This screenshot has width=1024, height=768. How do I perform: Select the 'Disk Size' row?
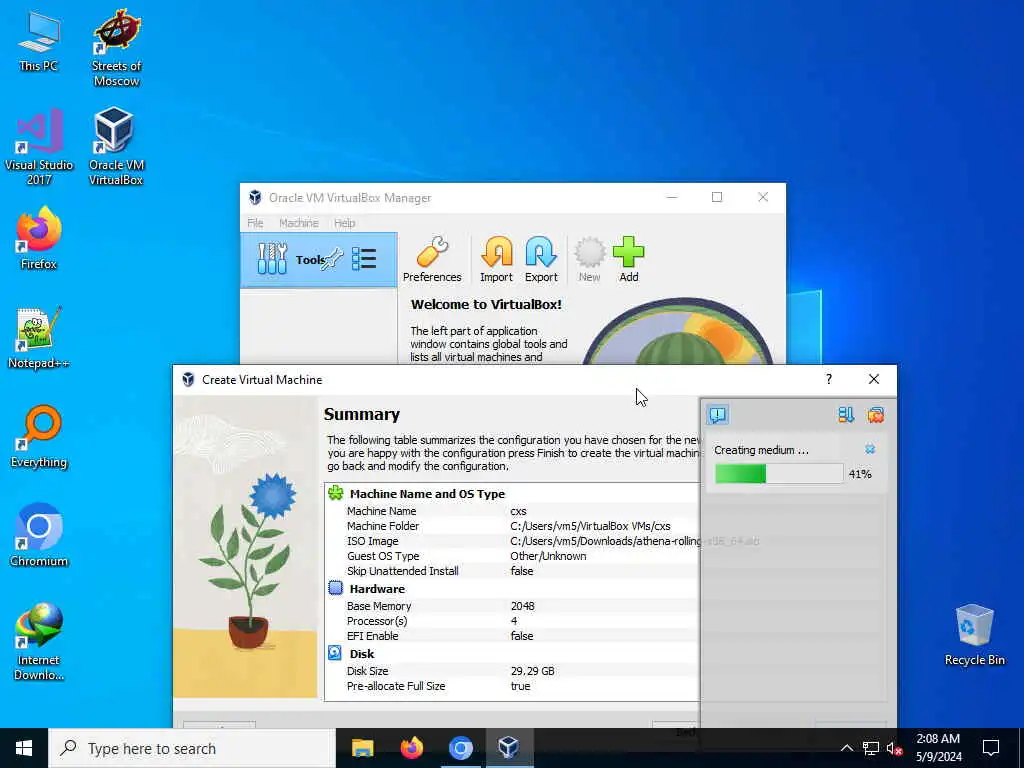pyautogui.click(x=512, y=671)
